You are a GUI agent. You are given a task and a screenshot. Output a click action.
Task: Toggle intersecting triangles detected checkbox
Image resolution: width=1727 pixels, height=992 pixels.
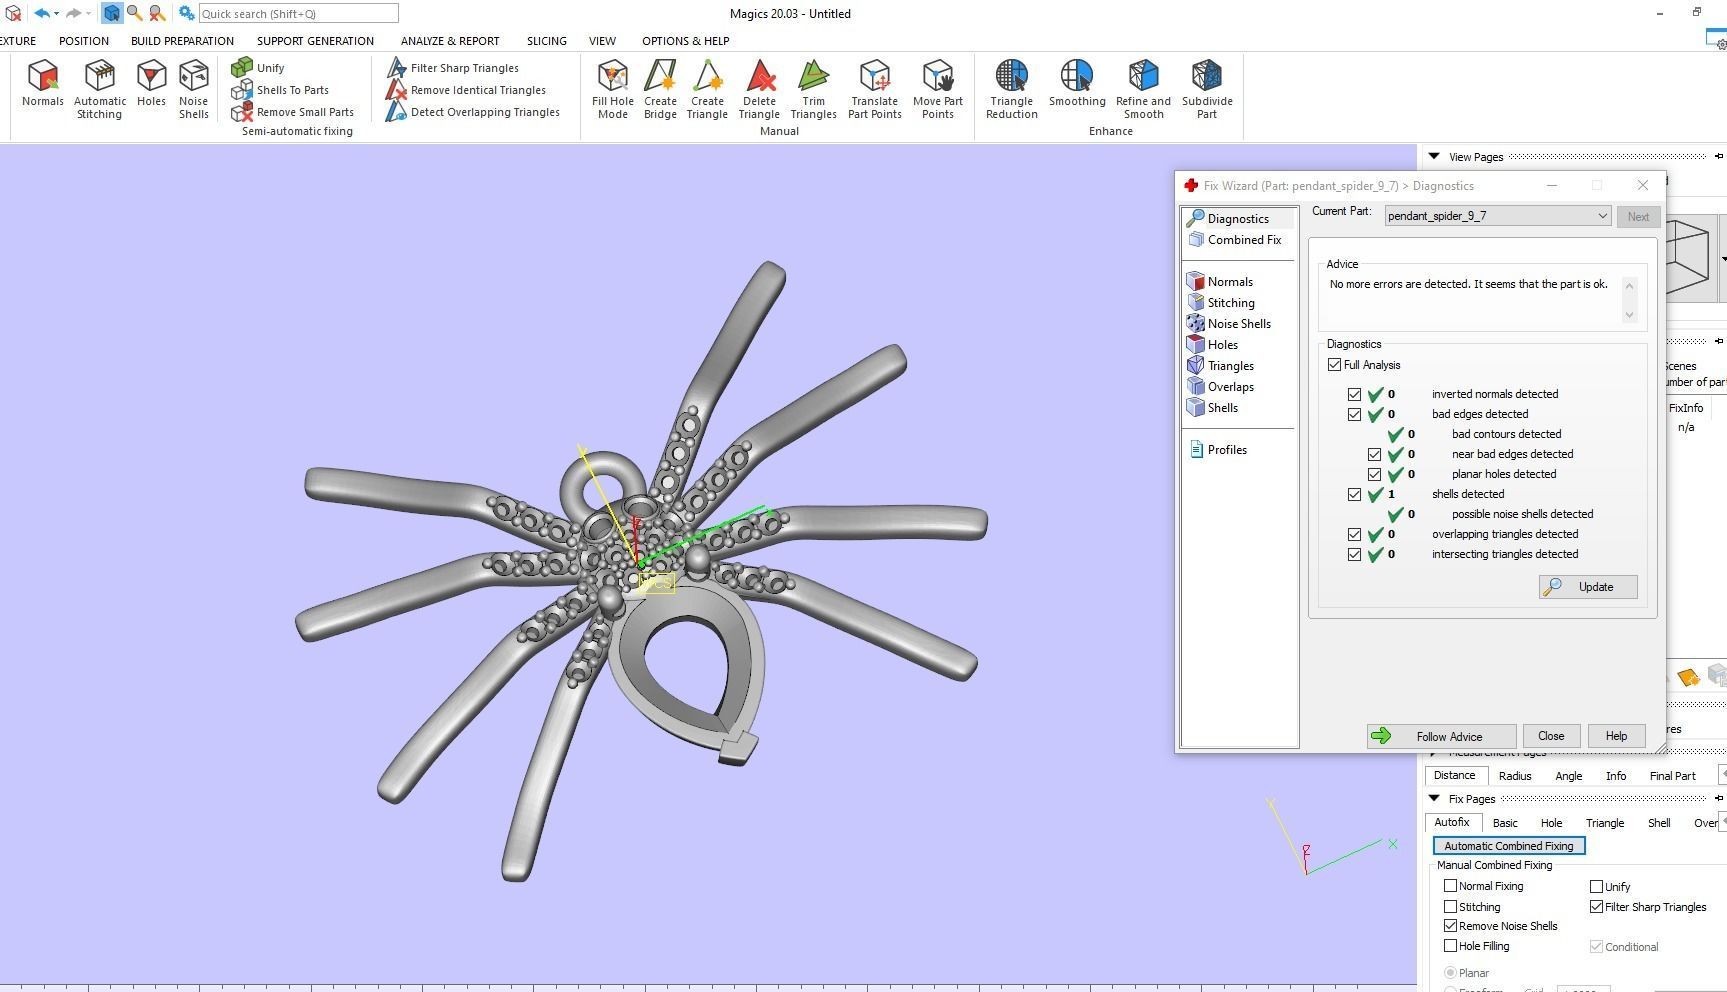(1354, 554)
